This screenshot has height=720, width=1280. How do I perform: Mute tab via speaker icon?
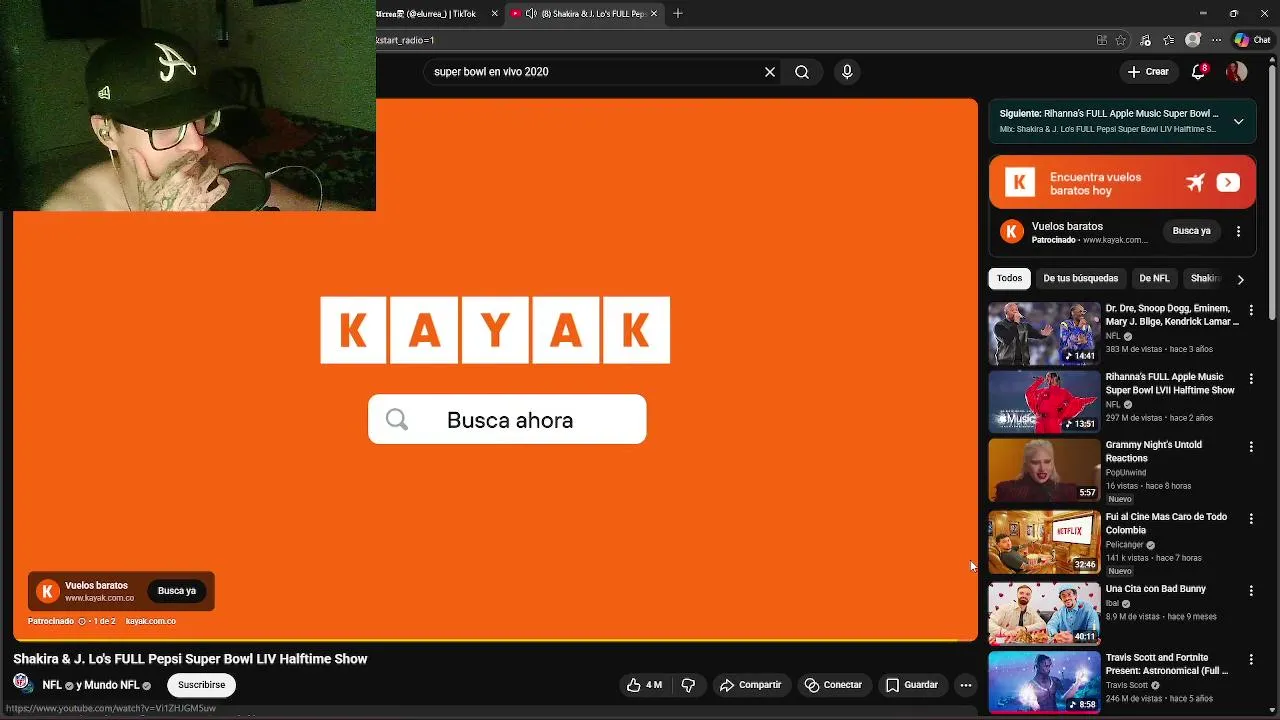coord(531,13)
